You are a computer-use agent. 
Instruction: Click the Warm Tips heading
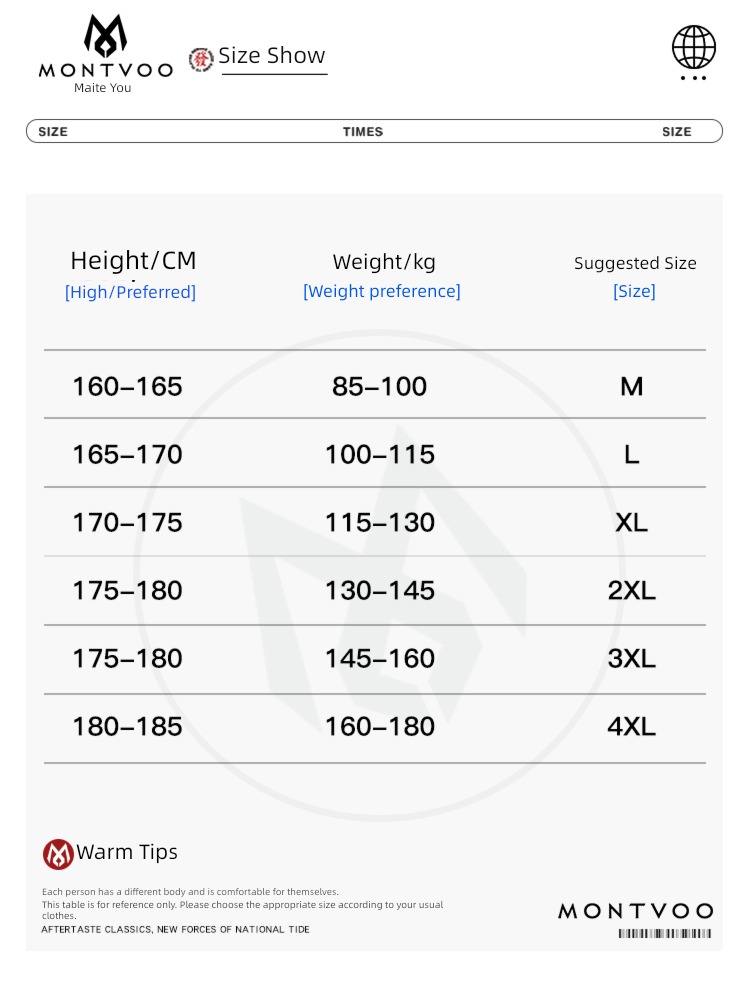(x=127, y=852)
